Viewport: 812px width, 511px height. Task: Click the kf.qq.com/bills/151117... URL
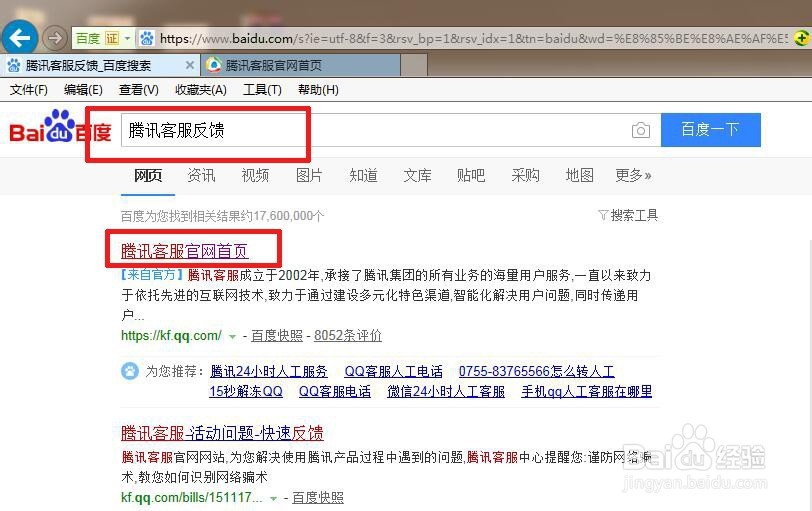click(192, 498)
